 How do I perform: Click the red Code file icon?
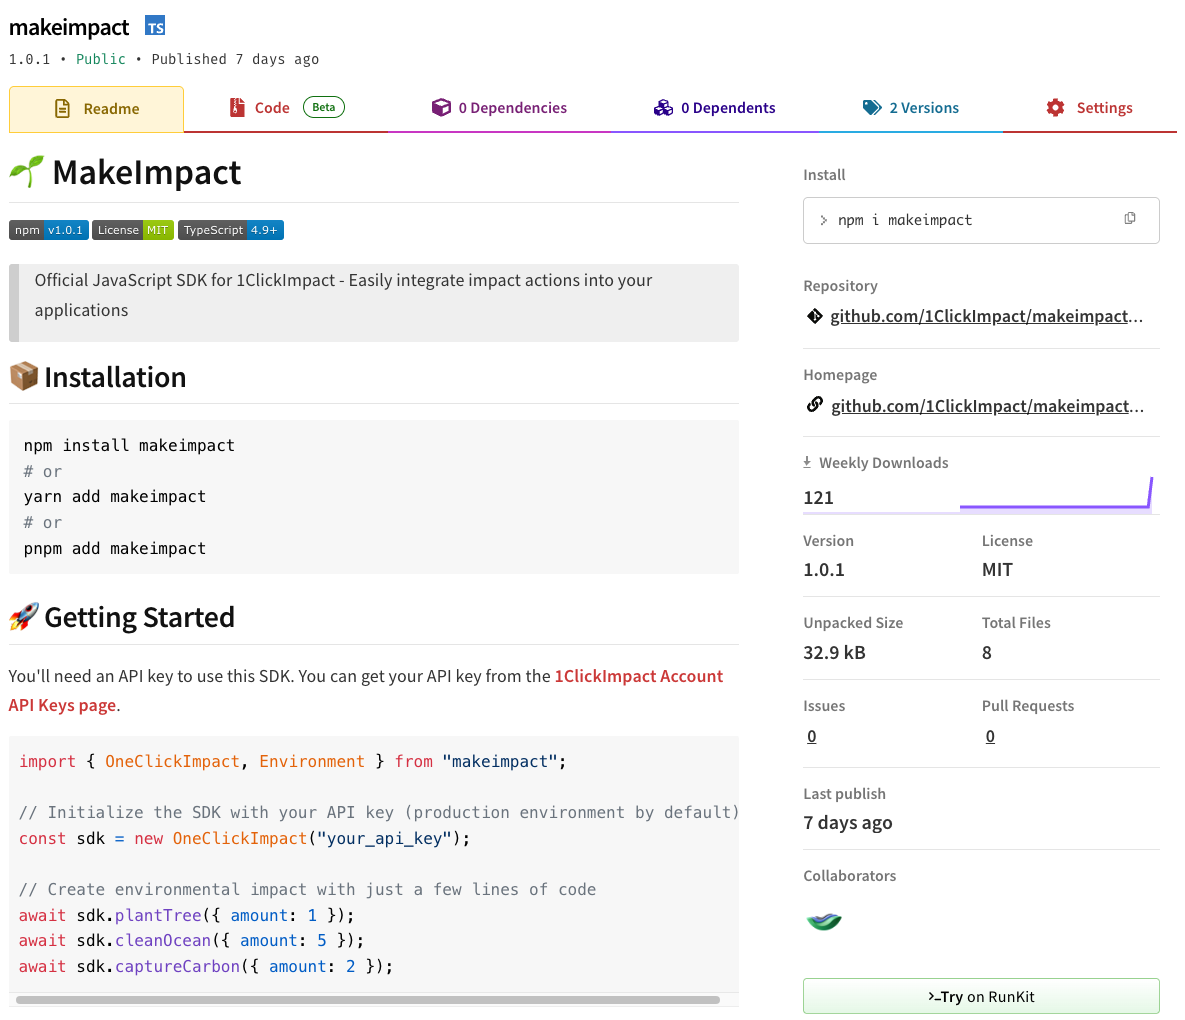click(237, 107)
